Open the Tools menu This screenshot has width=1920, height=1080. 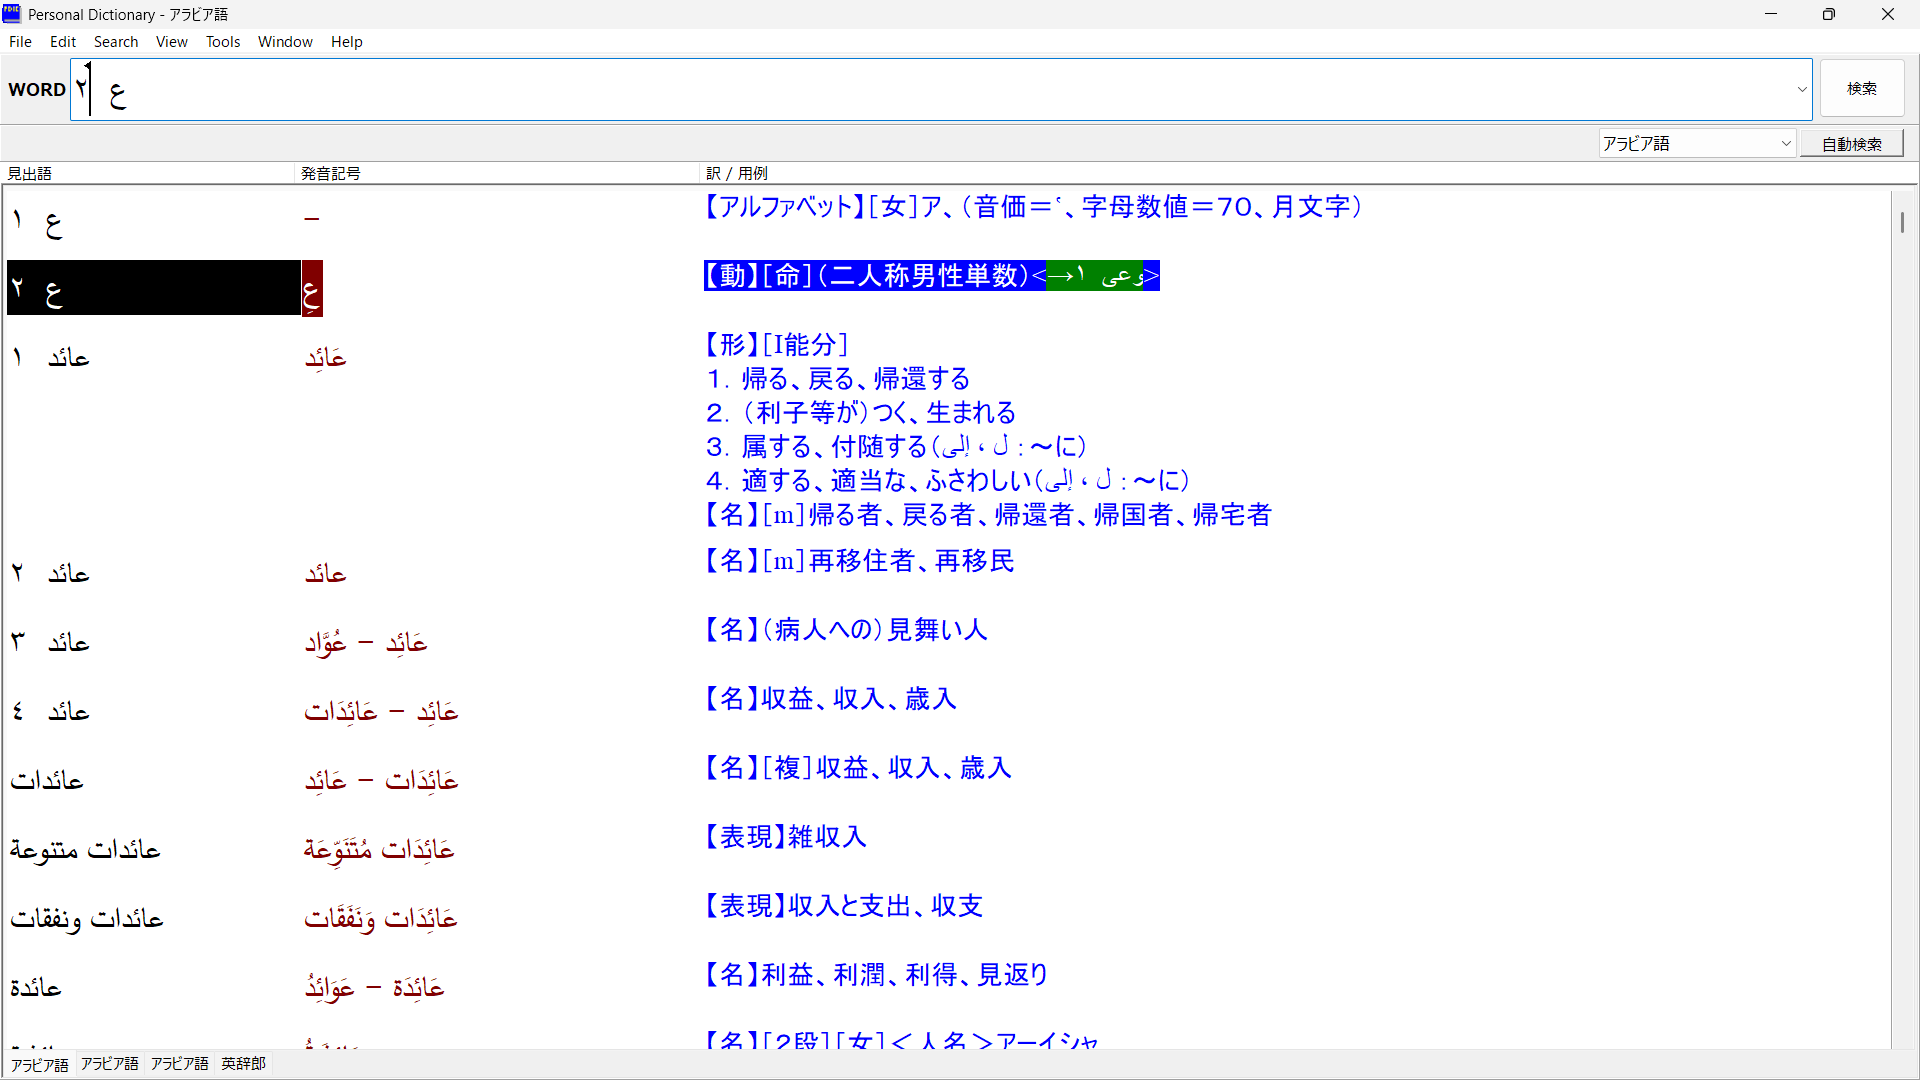(222, 42)
